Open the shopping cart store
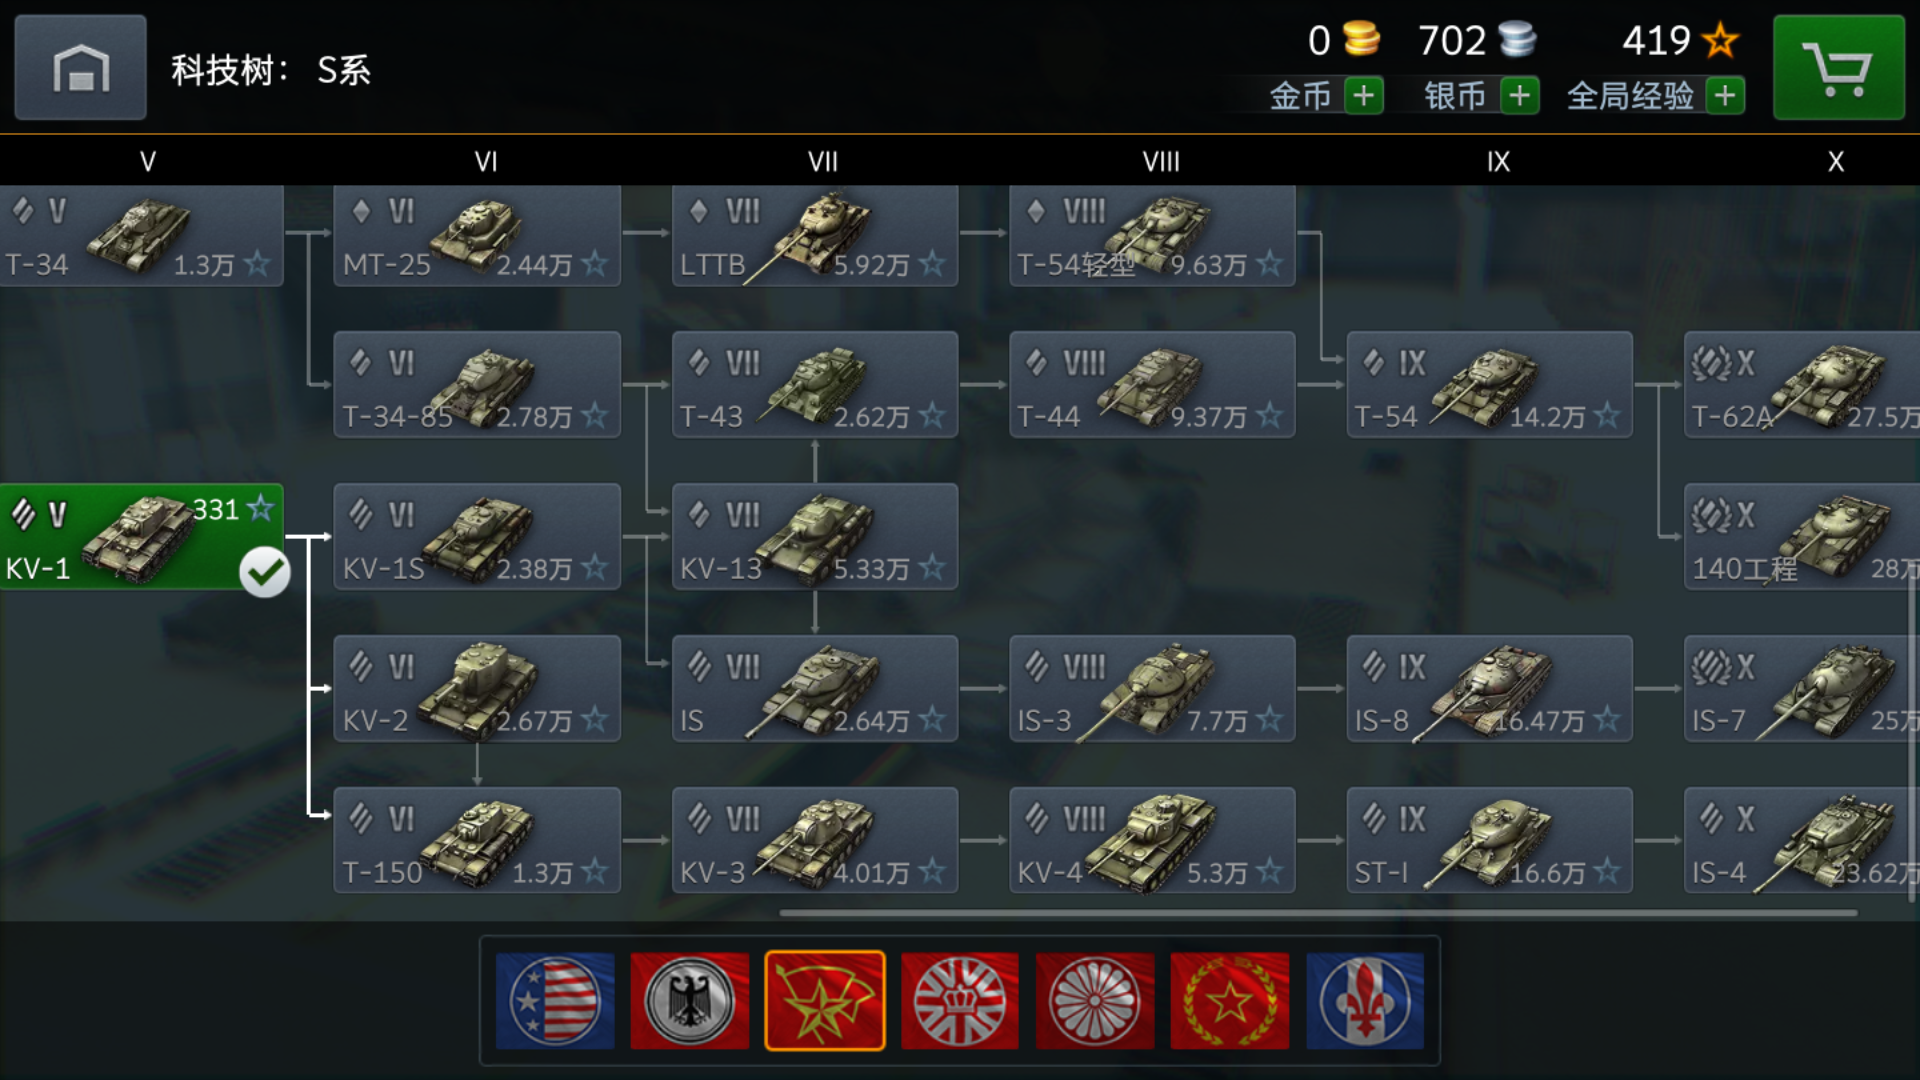1920x1080 pixels. coord(1838,68)
